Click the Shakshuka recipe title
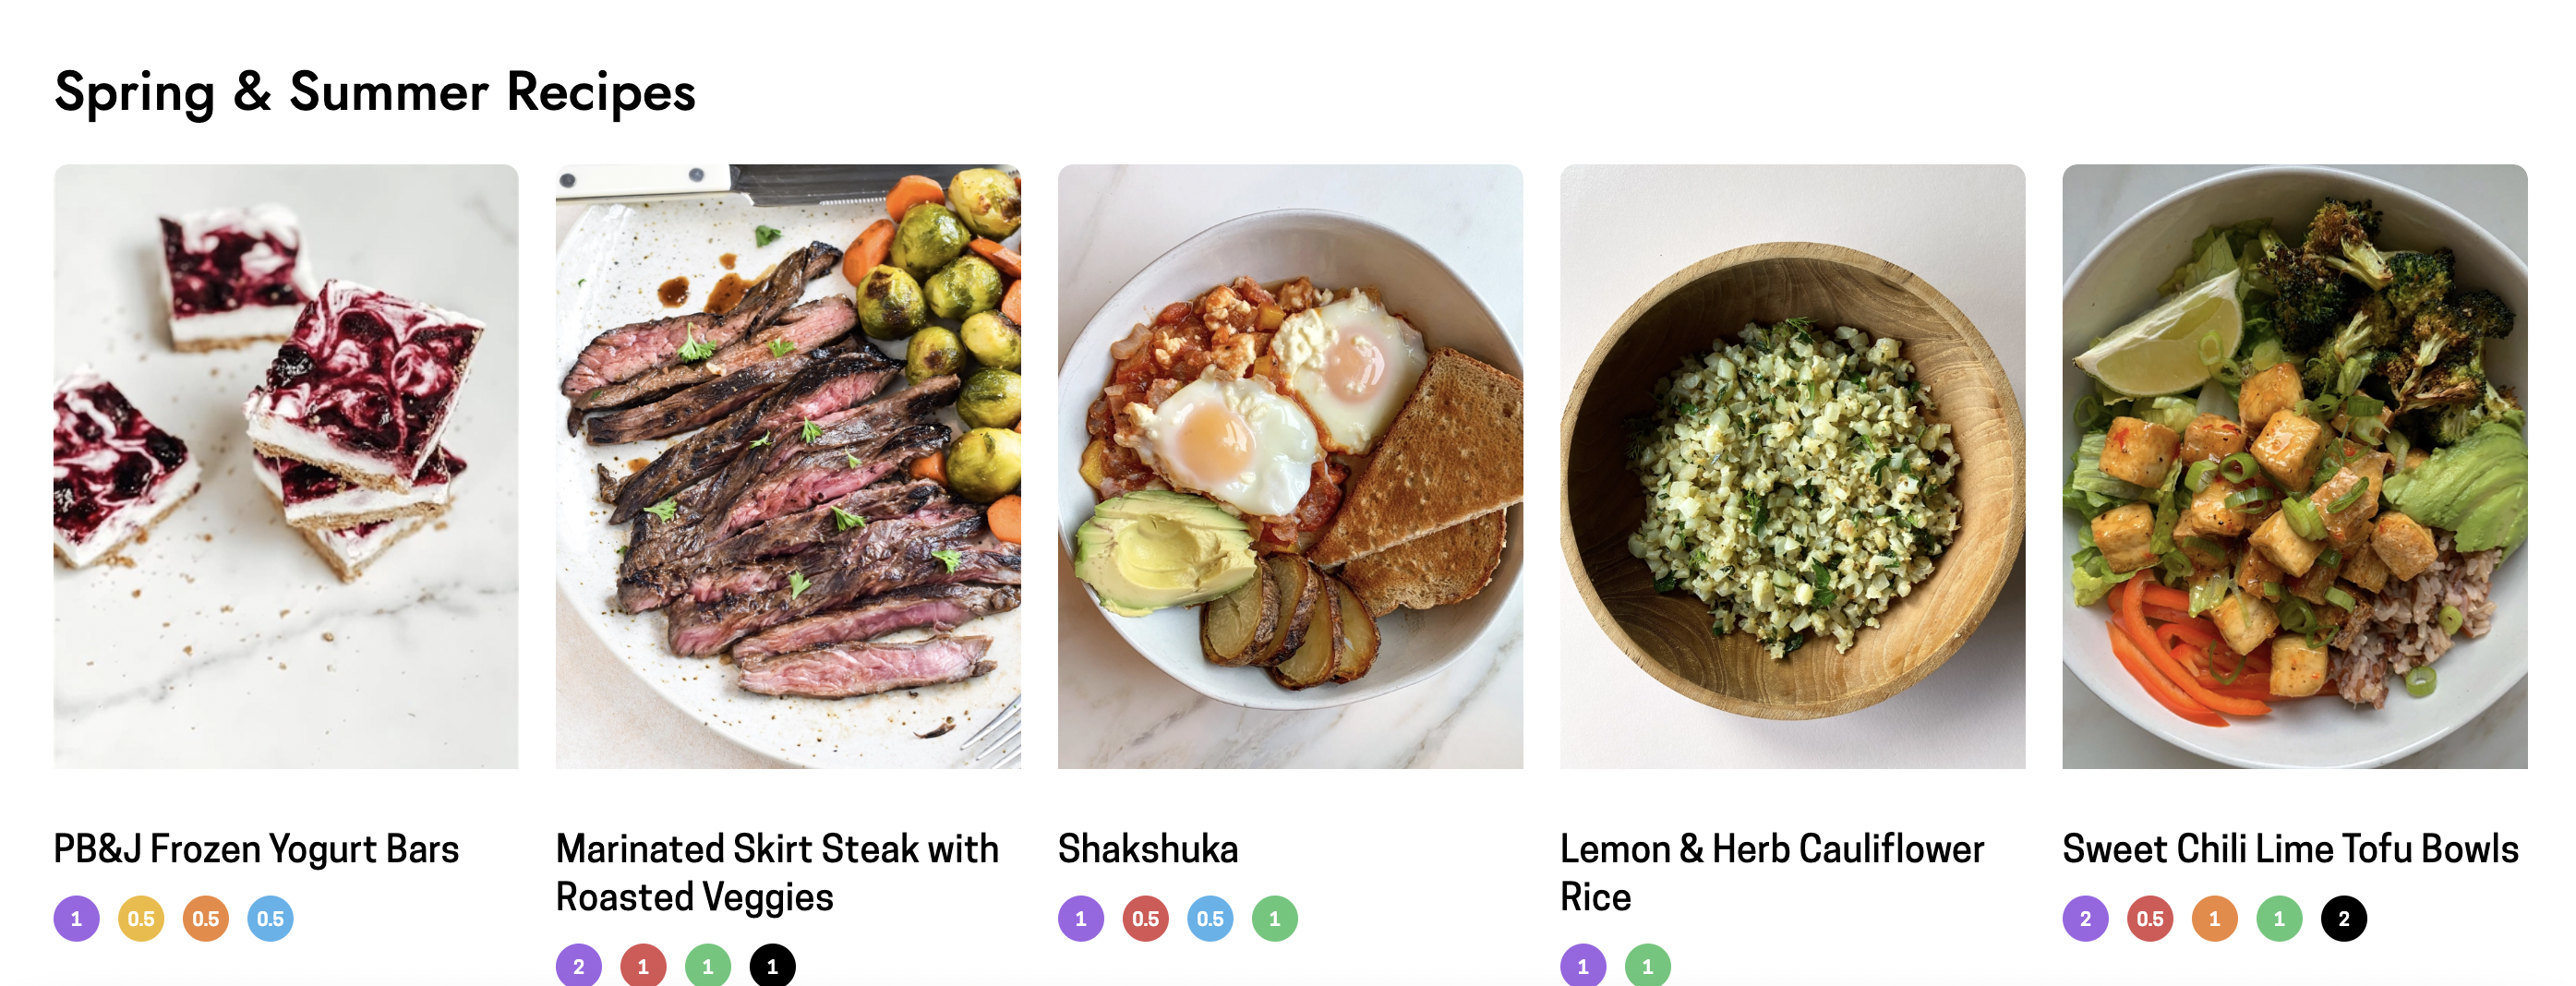Screen dimensions: 2576x986 pyautogui.click(x=1148, y=849)
